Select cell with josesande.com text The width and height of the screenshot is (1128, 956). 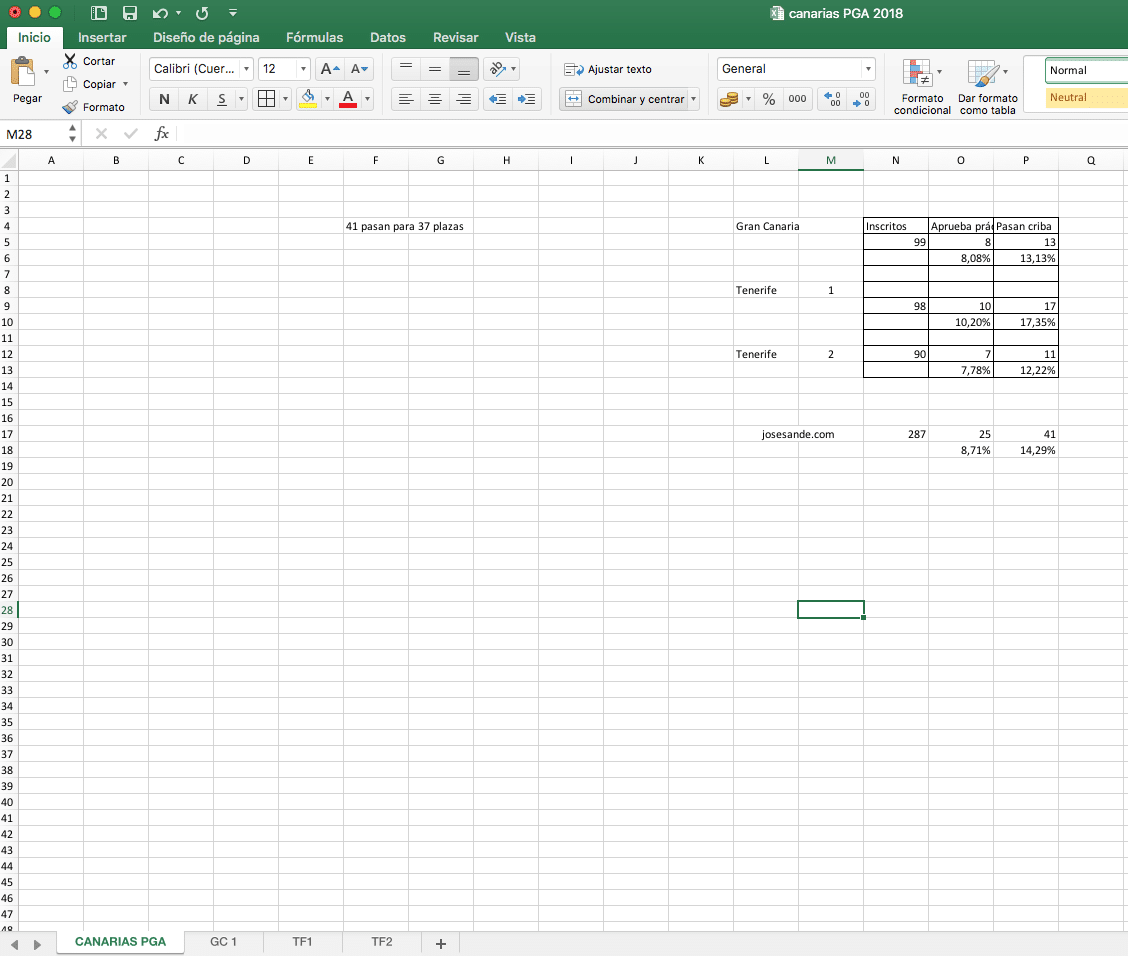(798, 434)
